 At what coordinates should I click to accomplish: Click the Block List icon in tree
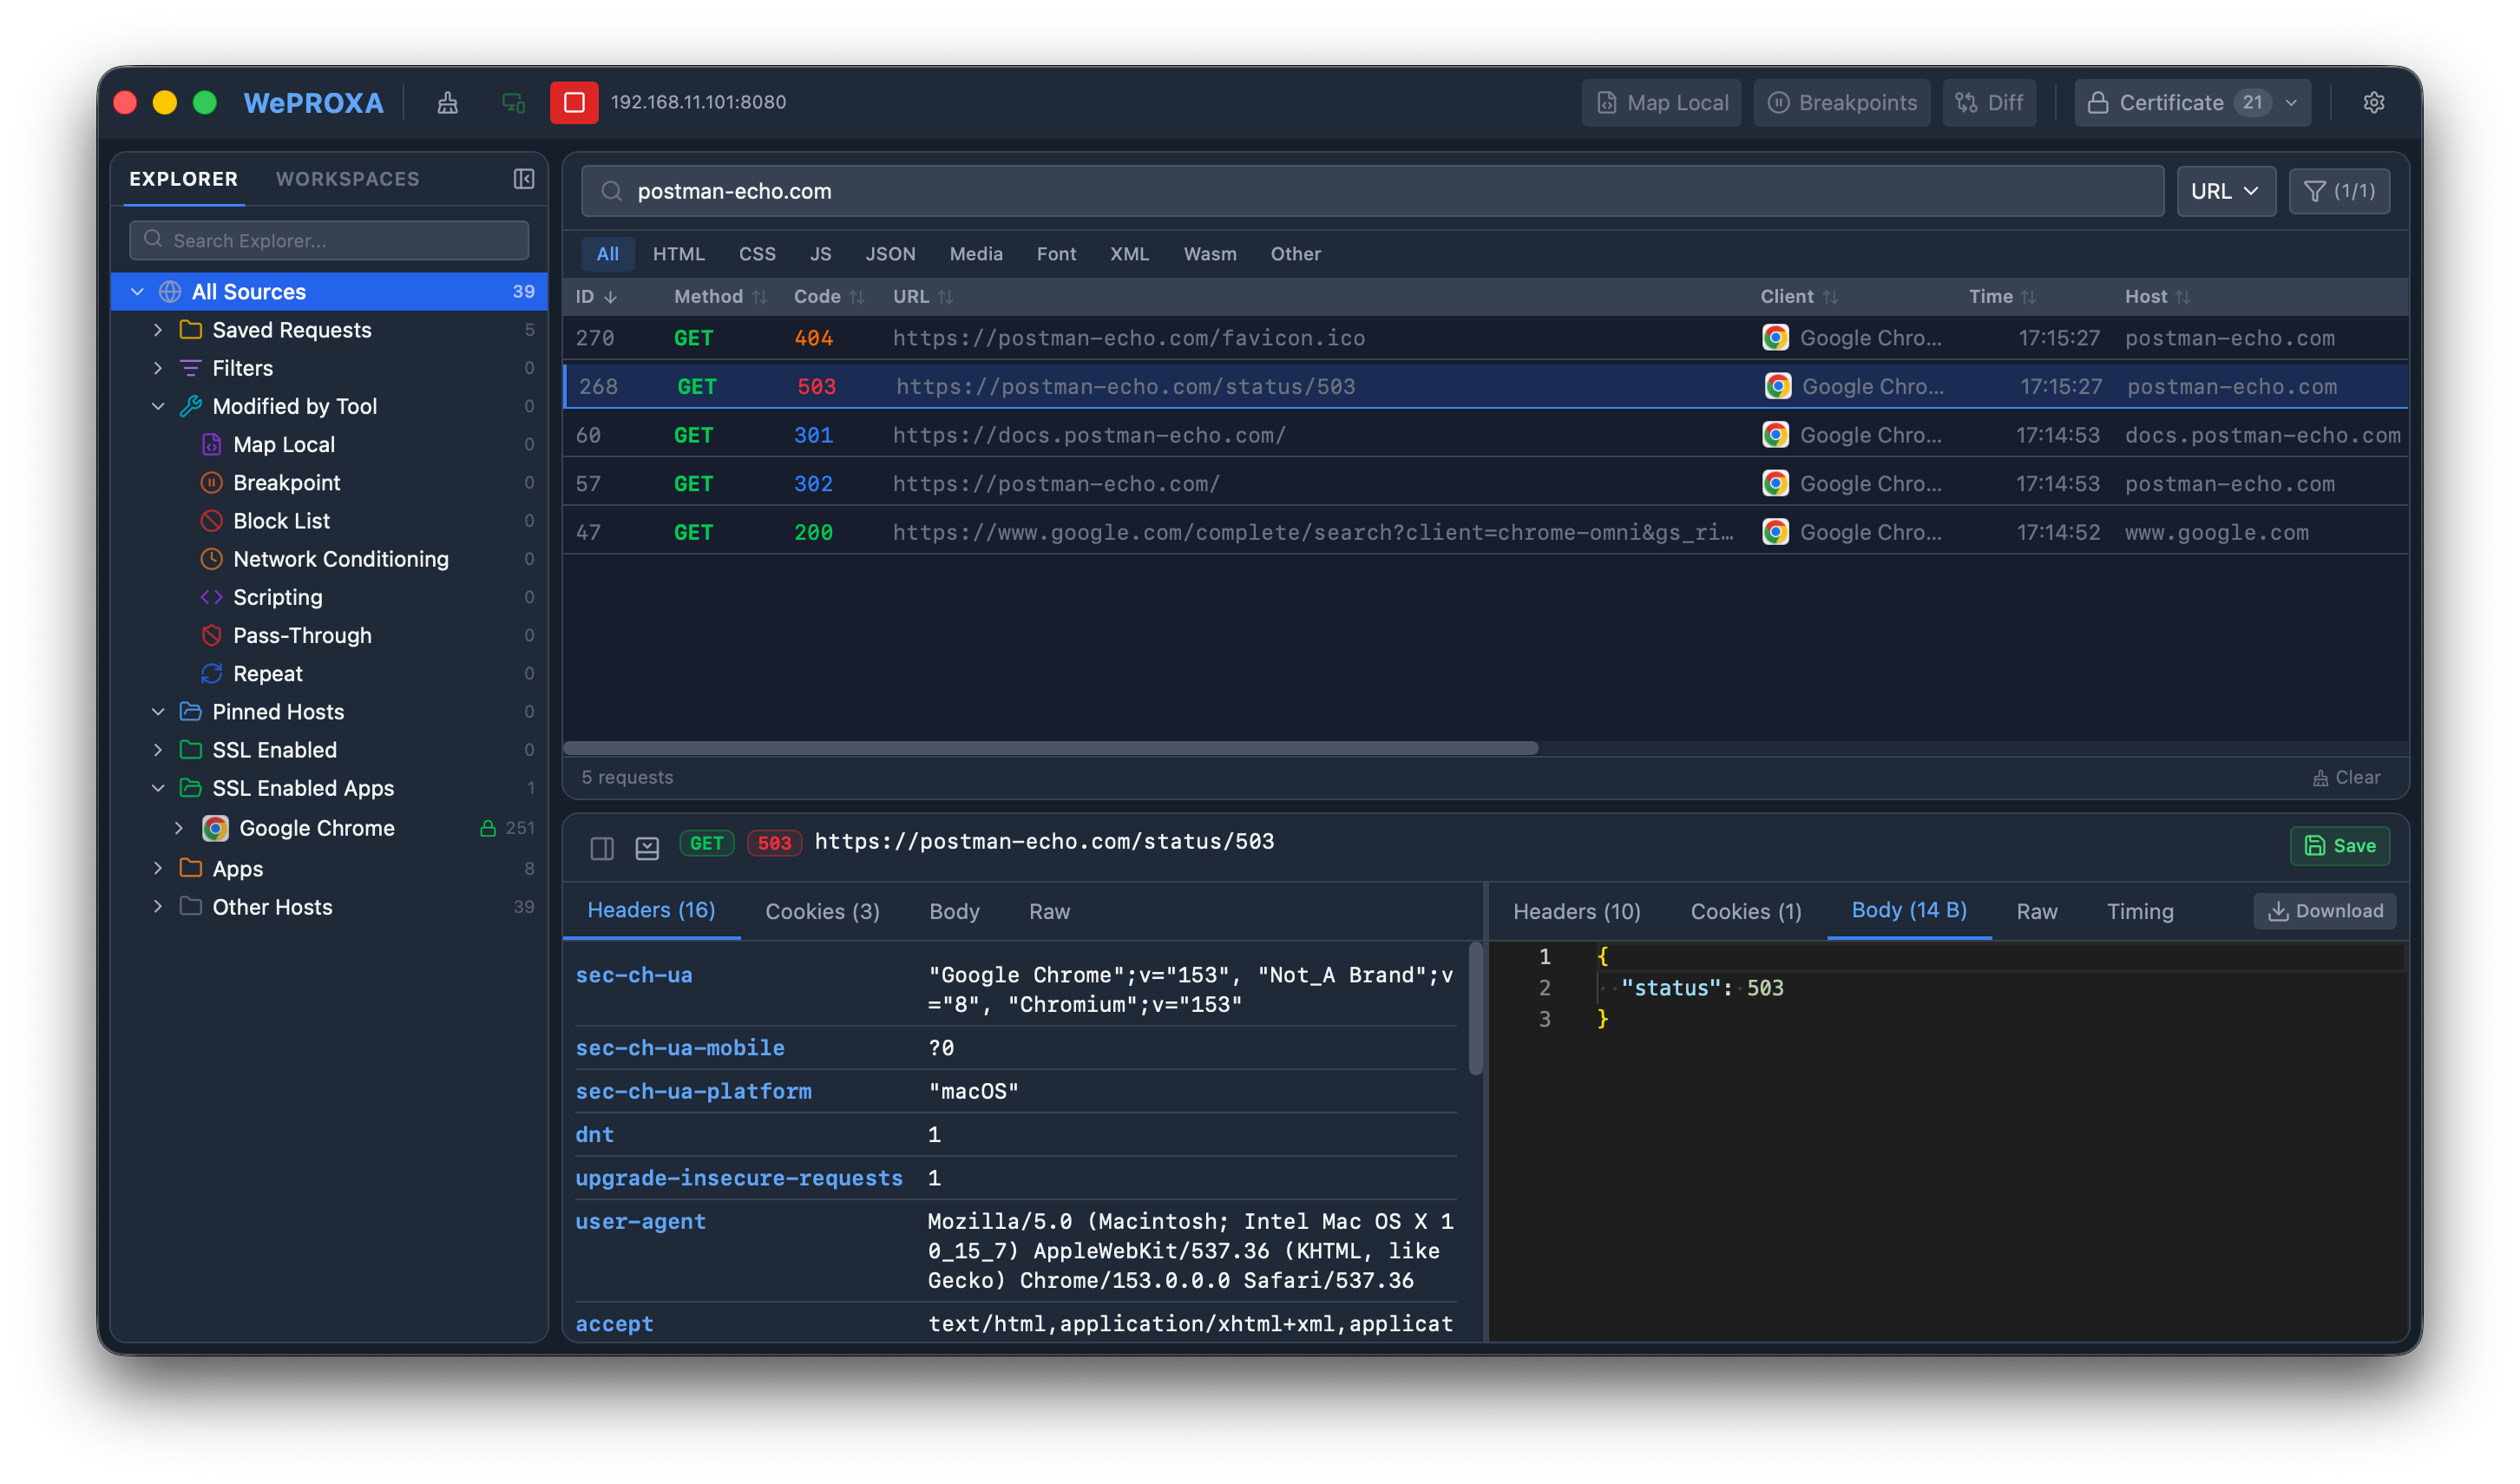click(211, 520)
